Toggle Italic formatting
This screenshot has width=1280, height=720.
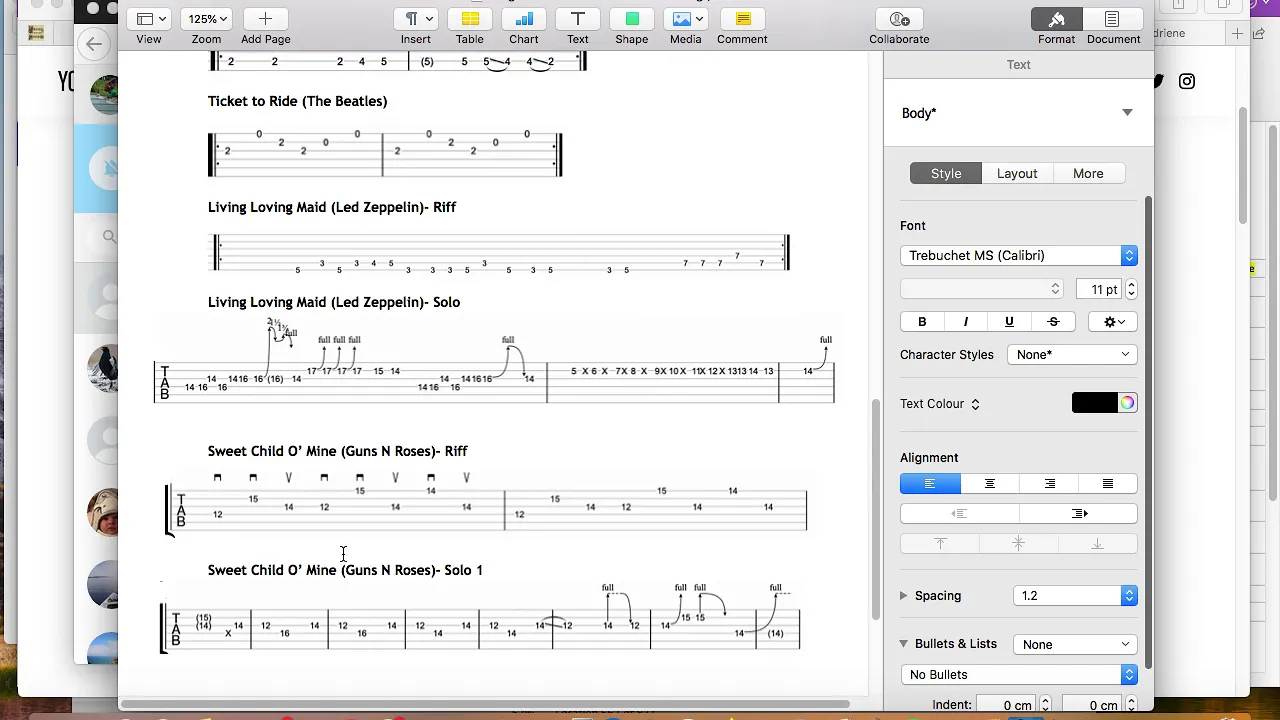[965, 321]
